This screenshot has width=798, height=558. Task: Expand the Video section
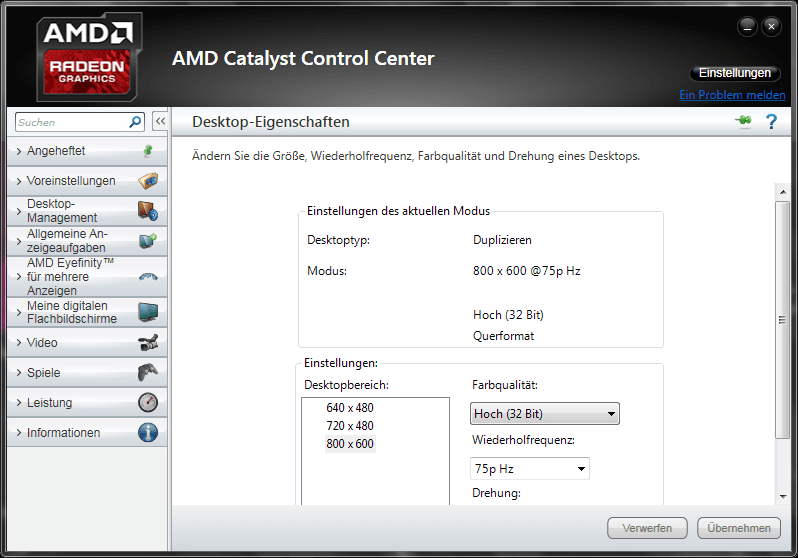point(87,343)
